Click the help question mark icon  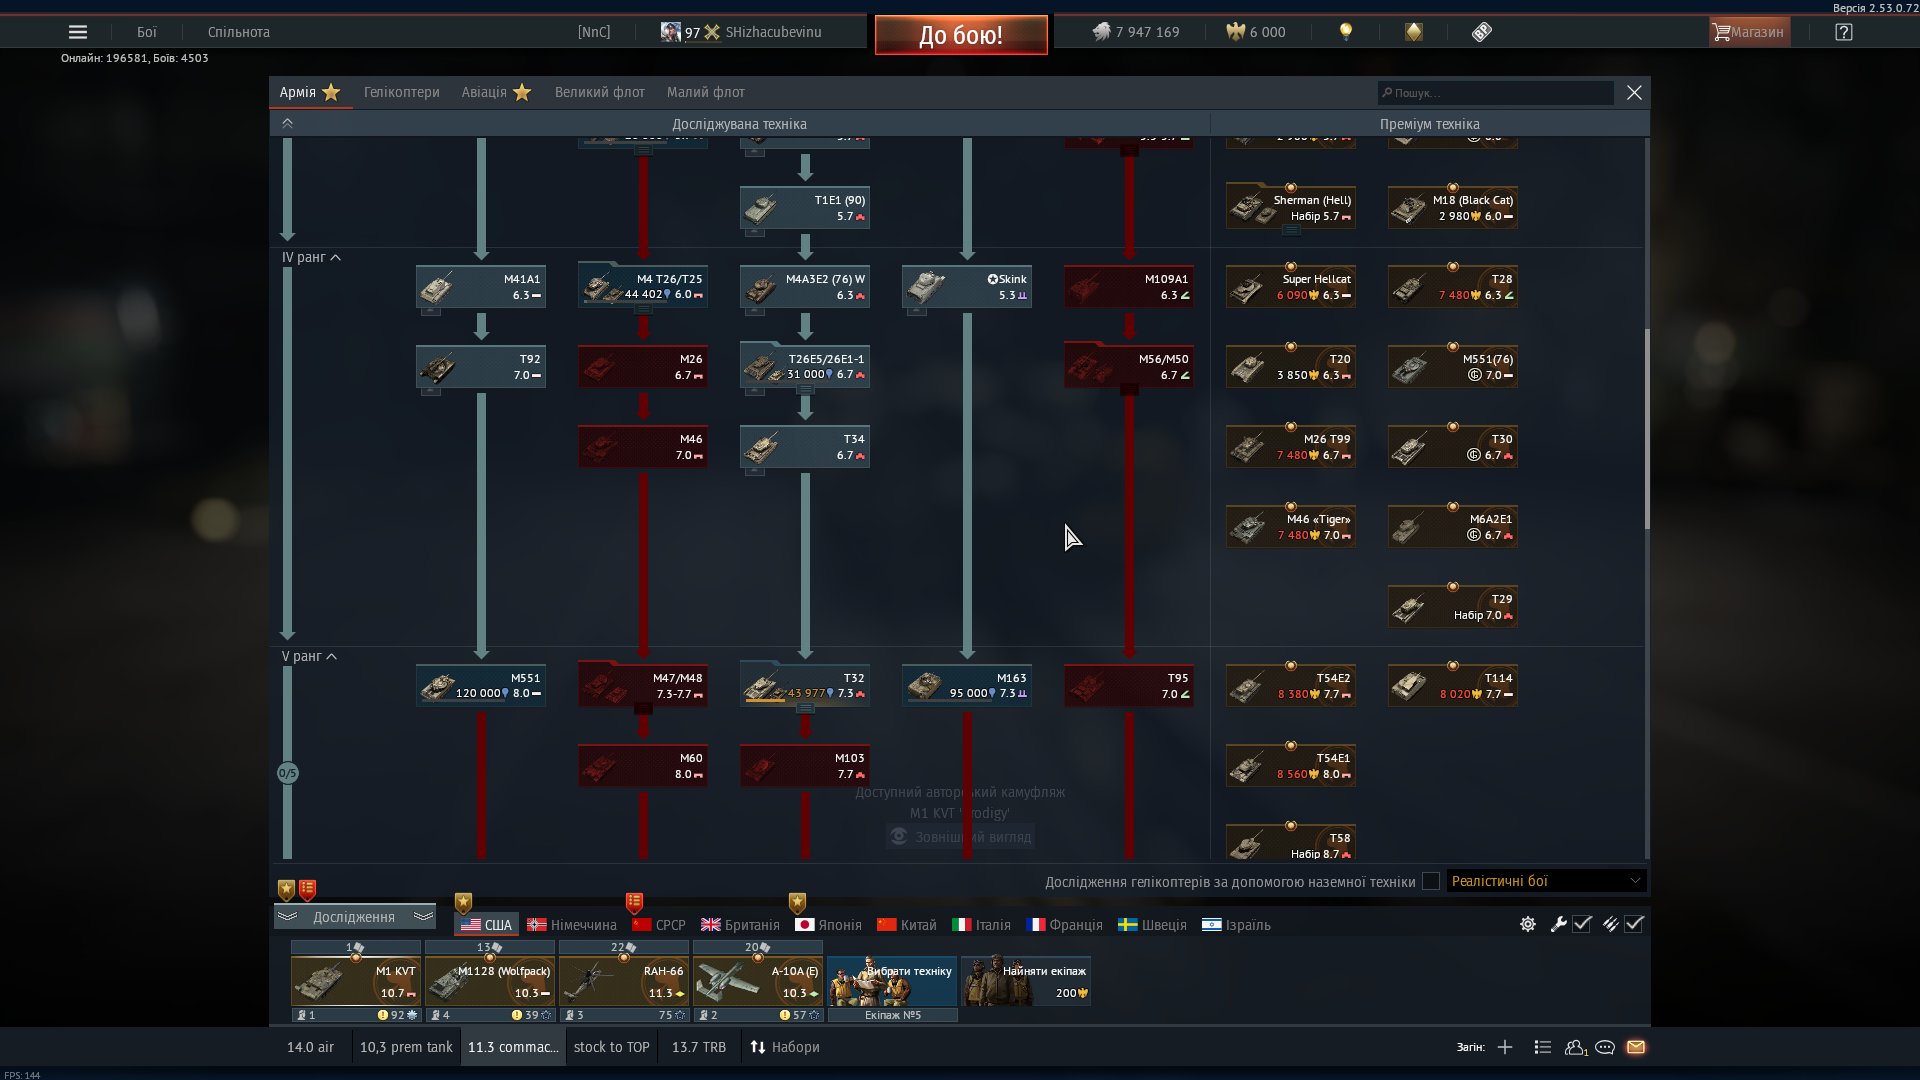1844,32
